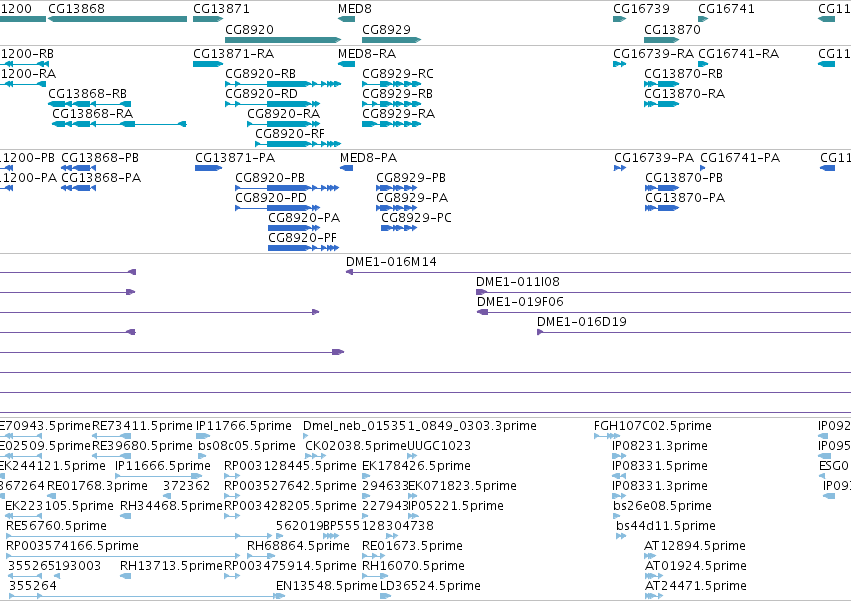
Task: Select protein CG13870-PB
Action: [x=684, y=178]
